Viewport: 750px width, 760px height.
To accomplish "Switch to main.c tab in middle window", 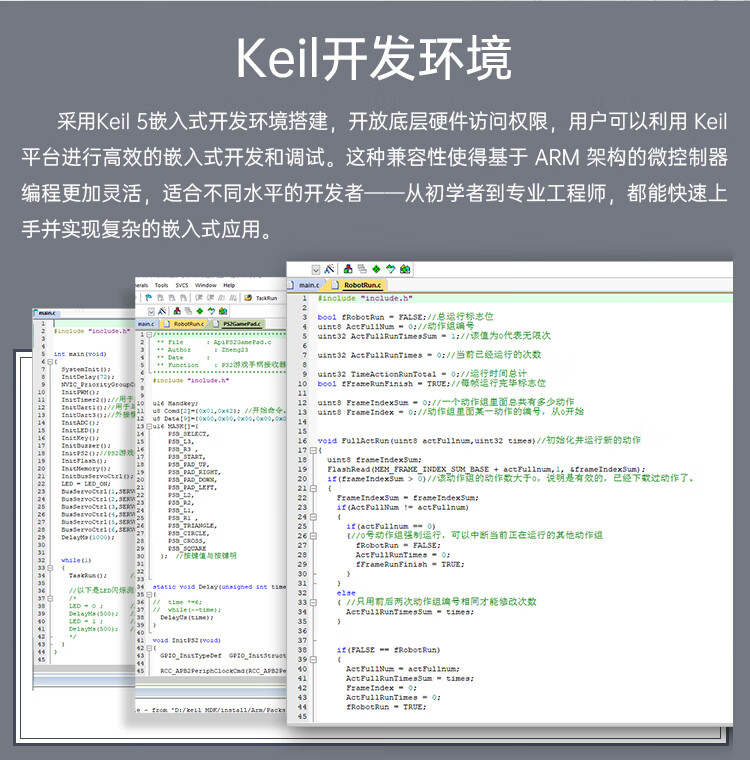I will (x=146, y=324).
